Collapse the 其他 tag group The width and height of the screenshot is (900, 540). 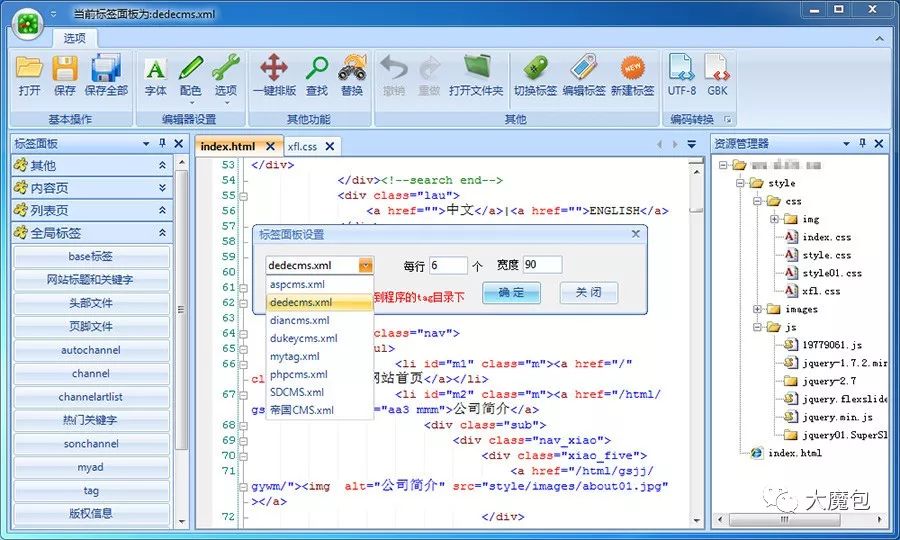162,165
